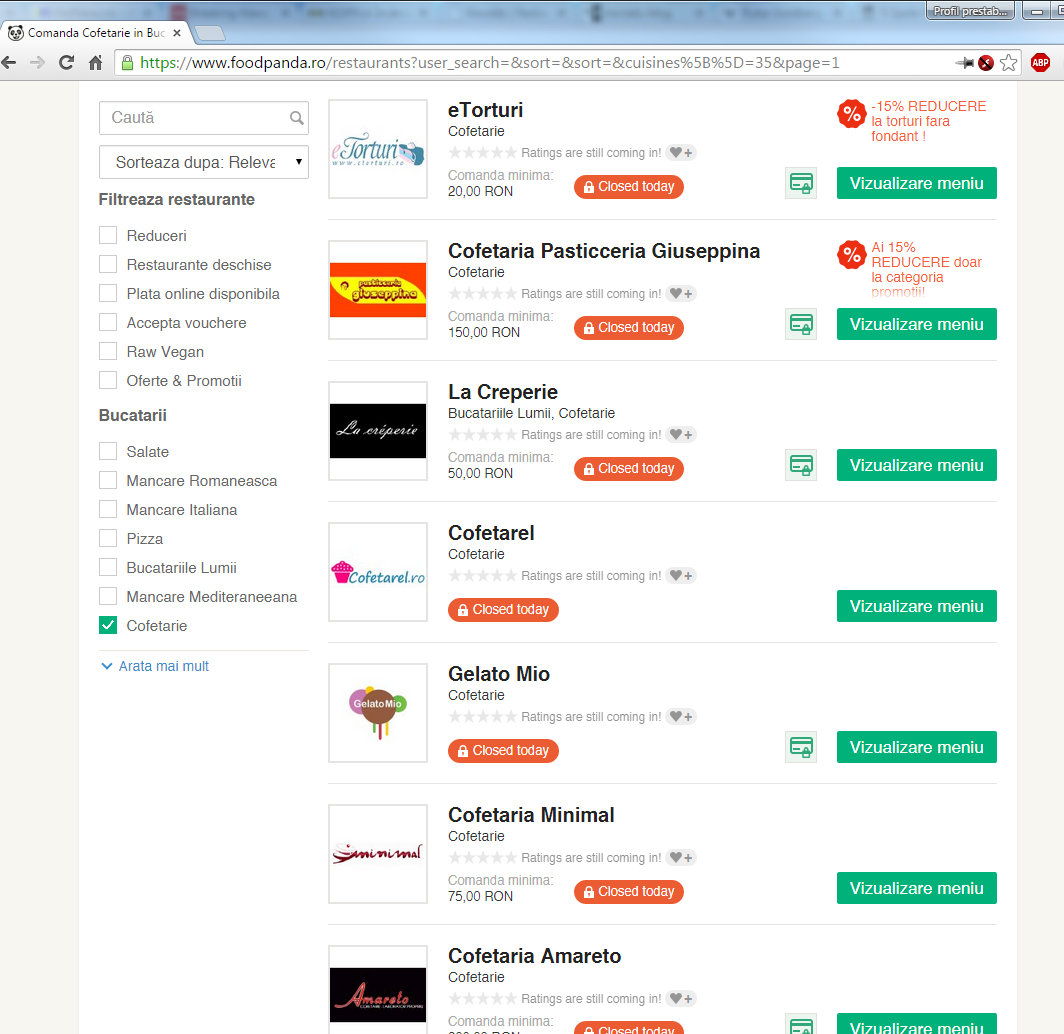This screenshot has width=1064, height=1034.
Task: View menu for La Creperie
Action: point(916,465)
